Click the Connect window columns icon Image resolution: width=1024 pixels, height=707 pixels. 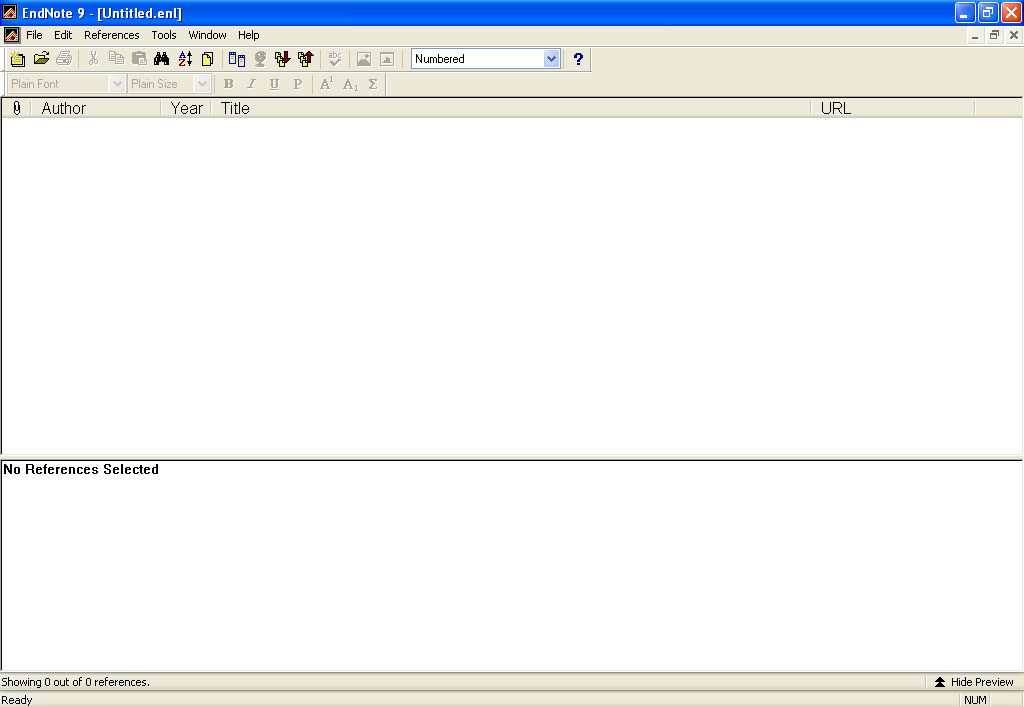(x=236, y=59)
